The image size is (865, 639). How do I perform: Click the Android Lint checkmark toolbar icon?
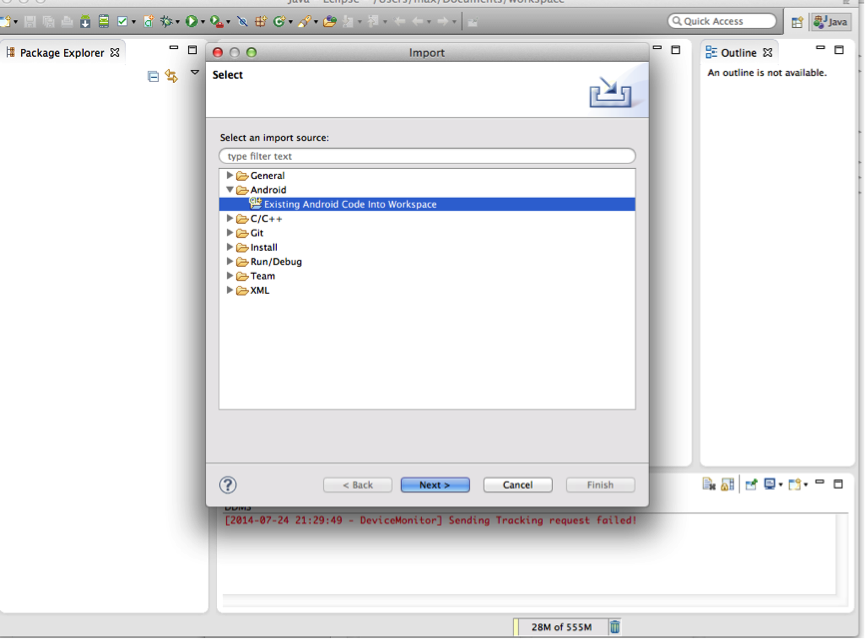122,22
